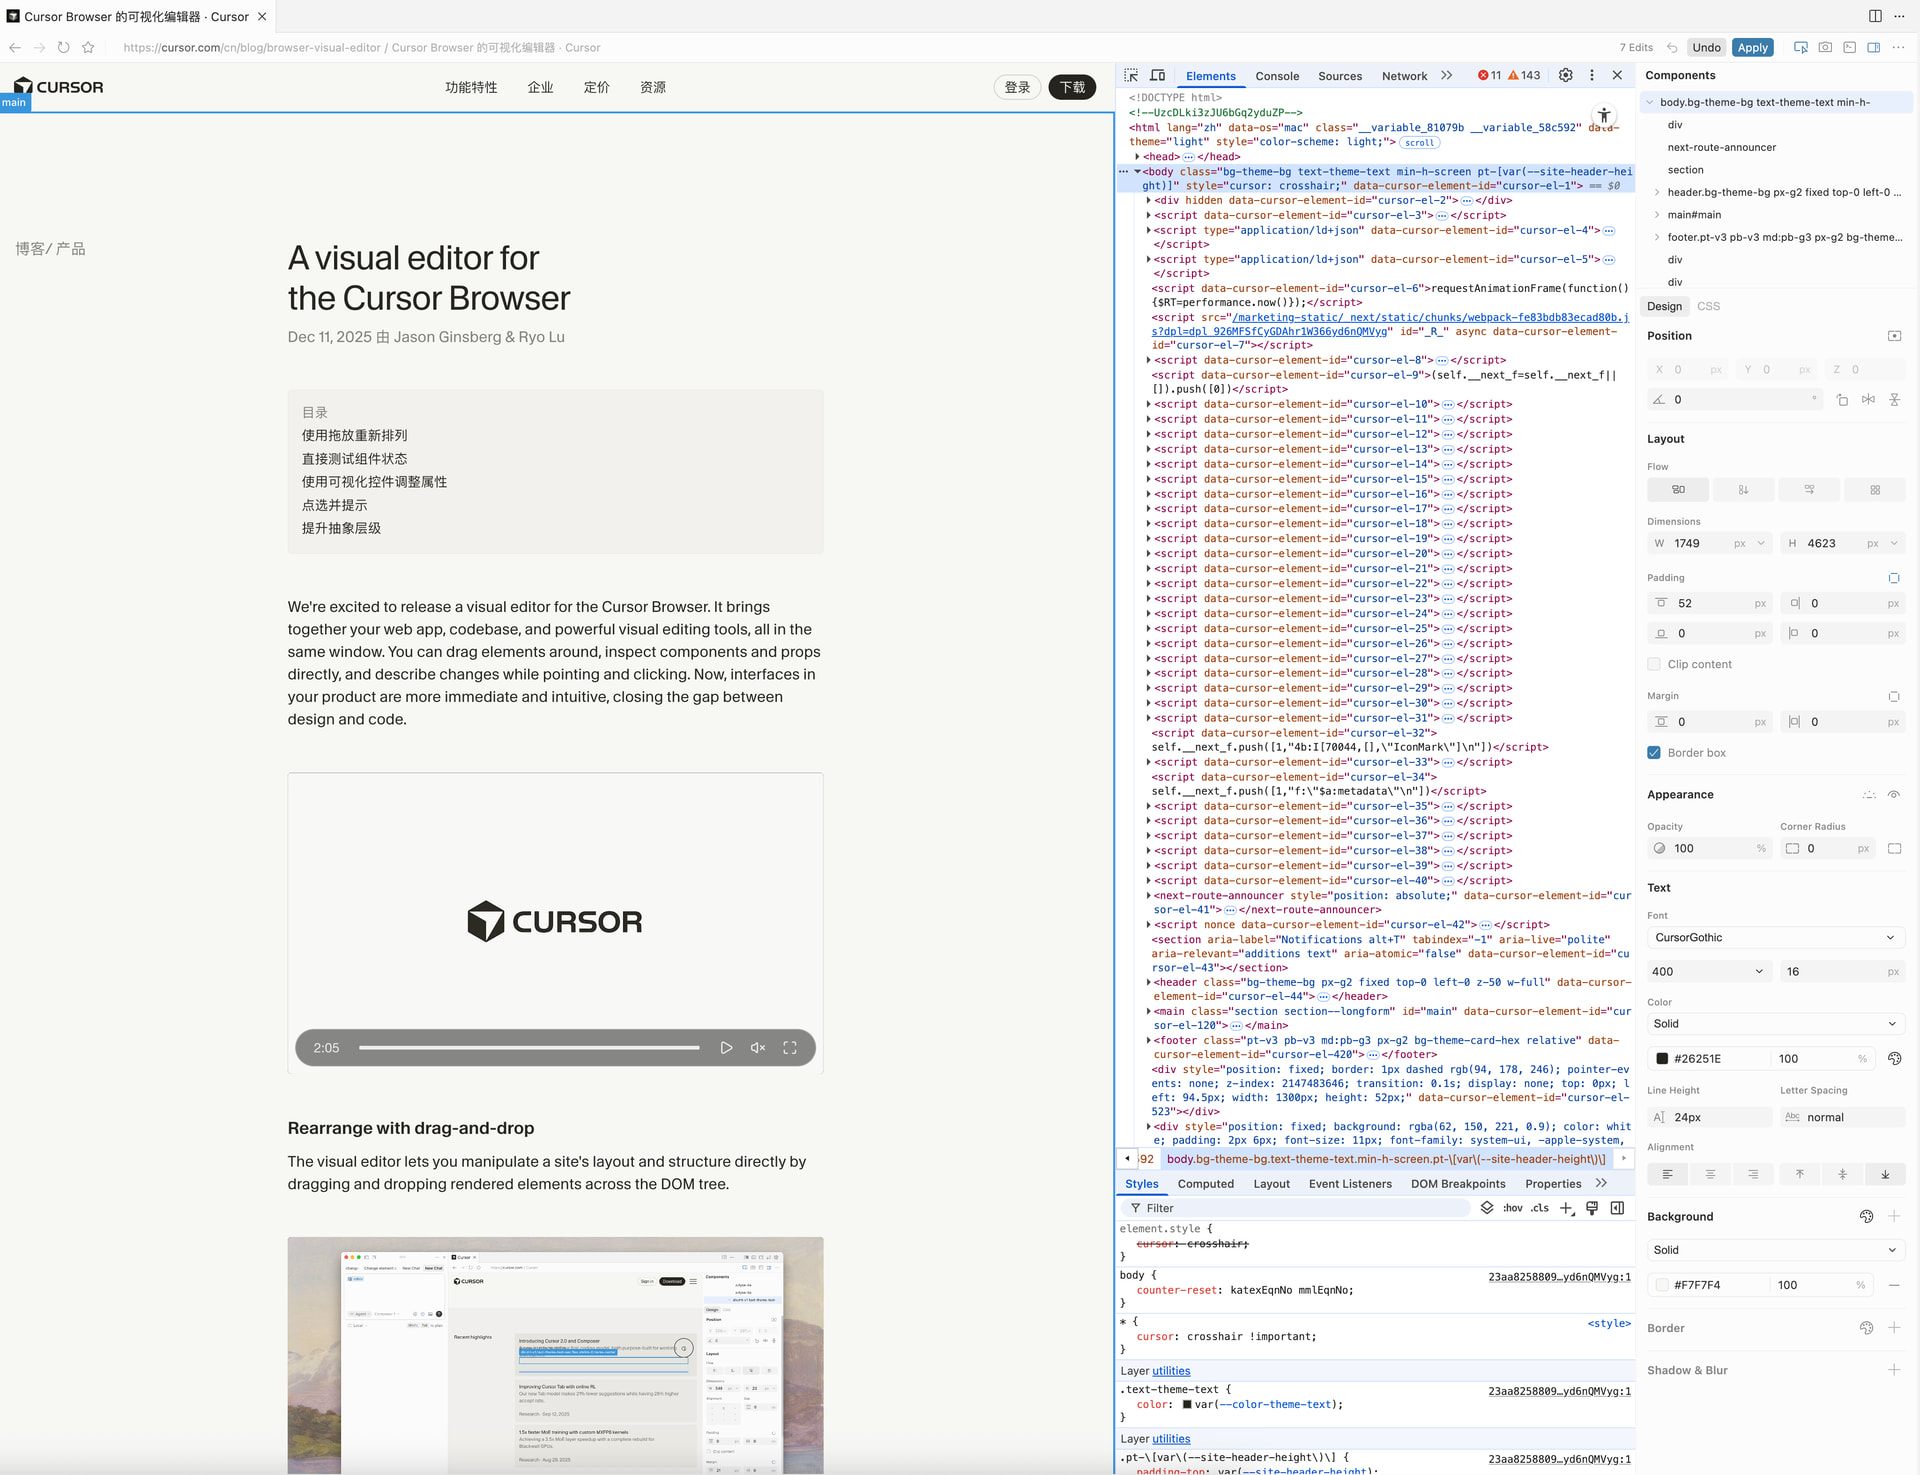Image resolution: width=1920 pixels, height=1475 pixels.
Task: Show more DevTools tabs chevron
Action: 1447,75
